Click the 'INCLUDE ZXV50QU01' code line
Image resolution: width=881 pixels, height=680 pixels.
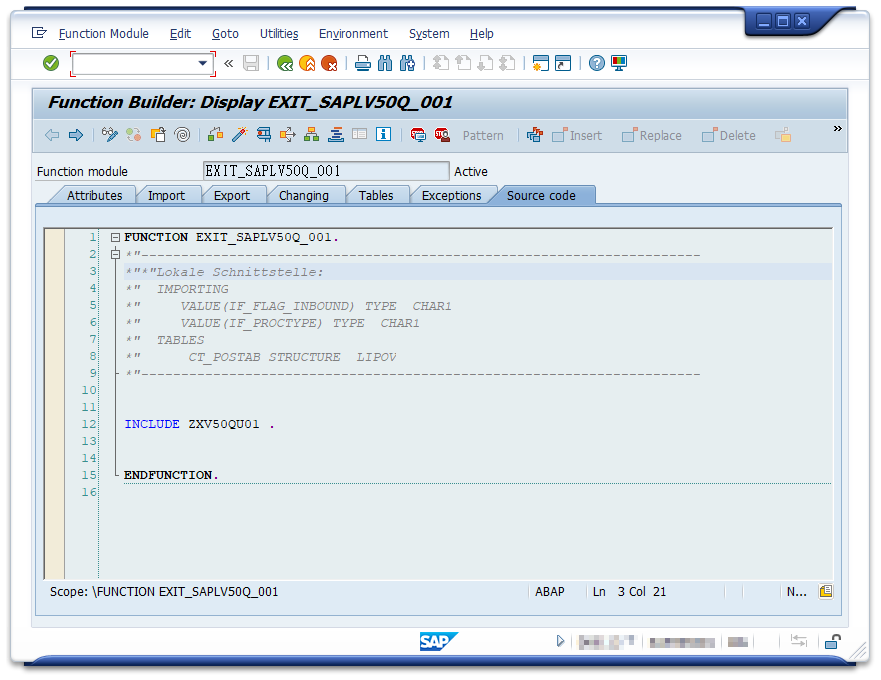point(199,424)
